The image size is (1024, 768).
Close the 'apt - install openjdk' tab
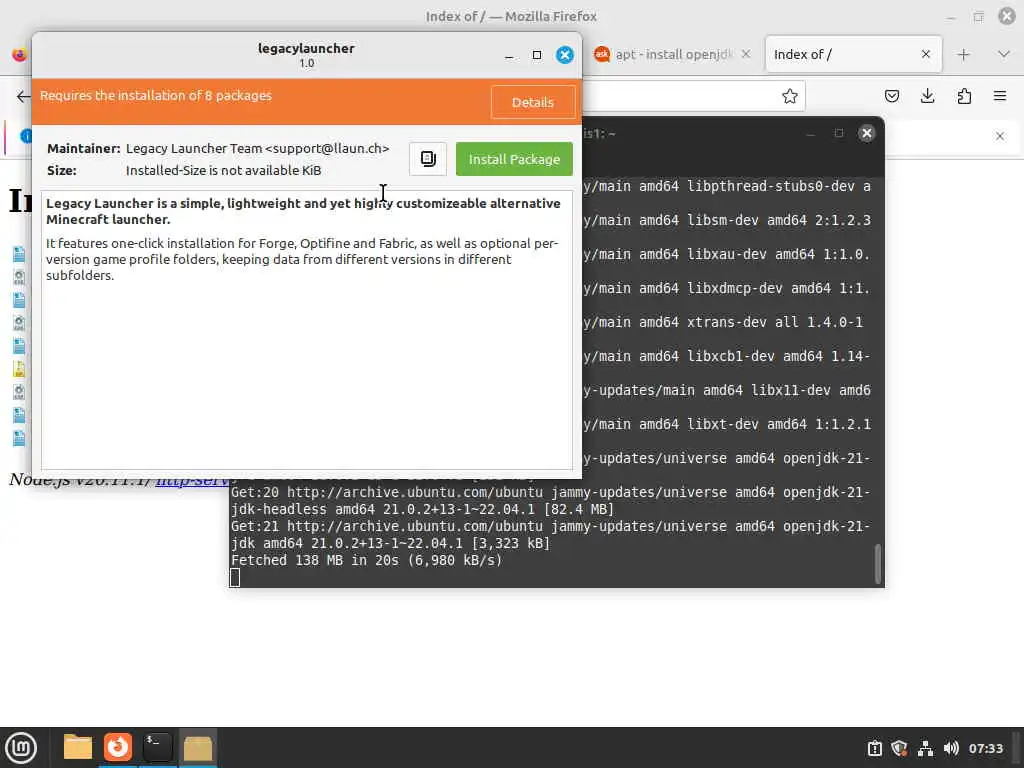click(x=746, y=54)
